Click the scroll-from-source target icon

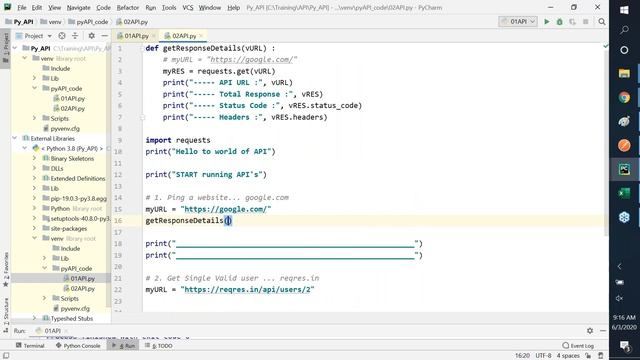click(62, 36)
